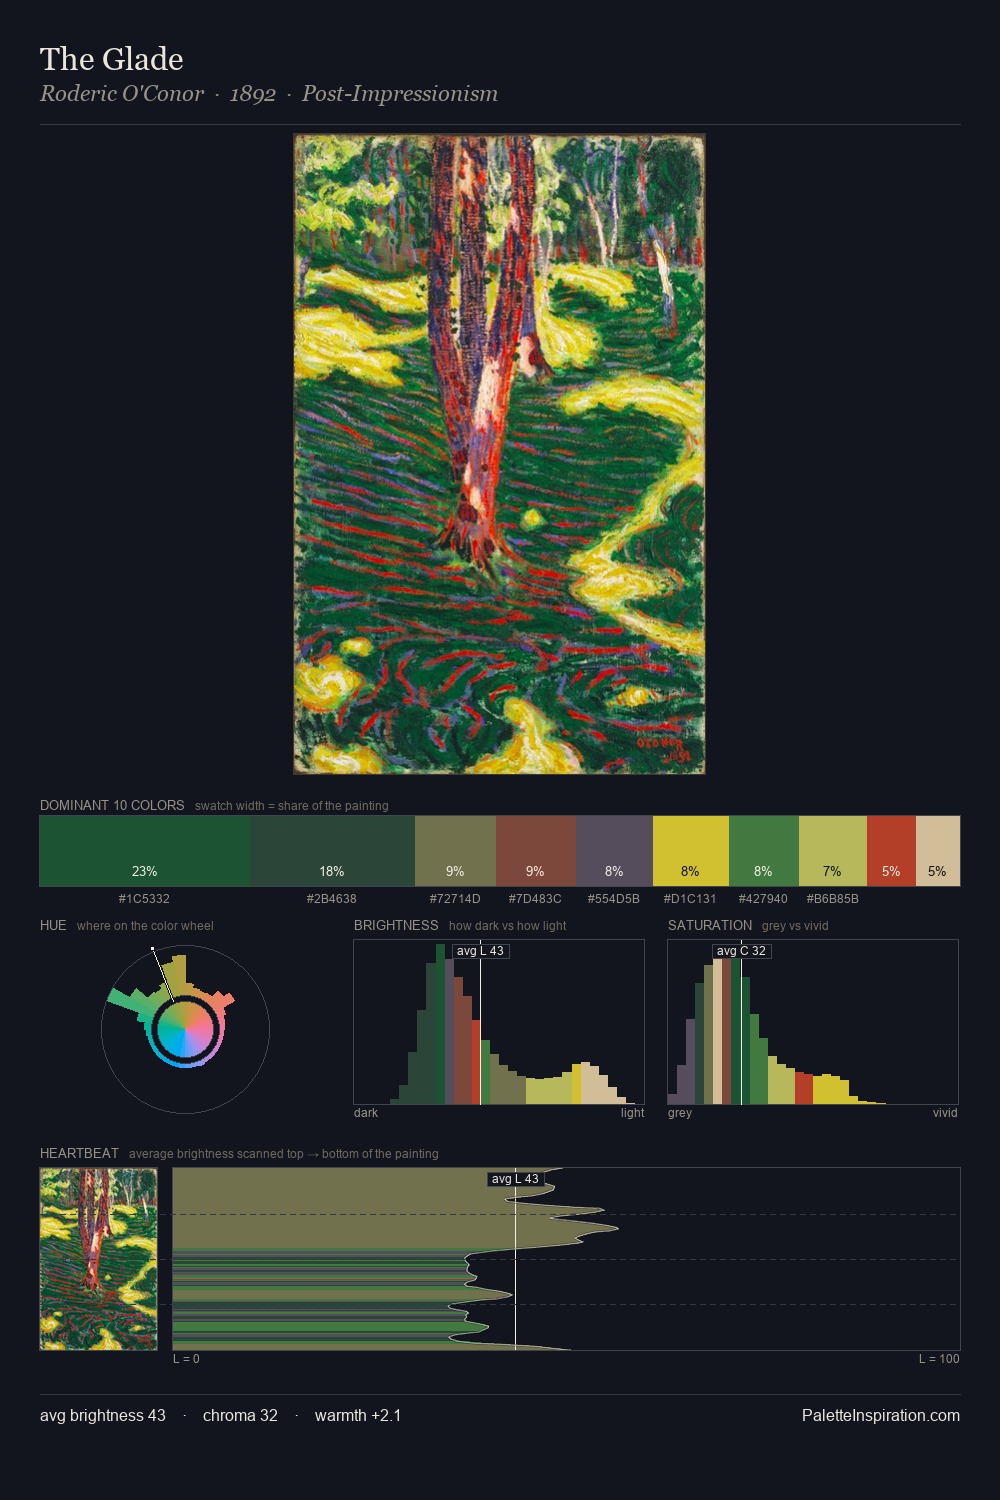Screen dimensions: 1000x1500
Task: Click the brightness histogram chart
Action: tap(499, 1022)
